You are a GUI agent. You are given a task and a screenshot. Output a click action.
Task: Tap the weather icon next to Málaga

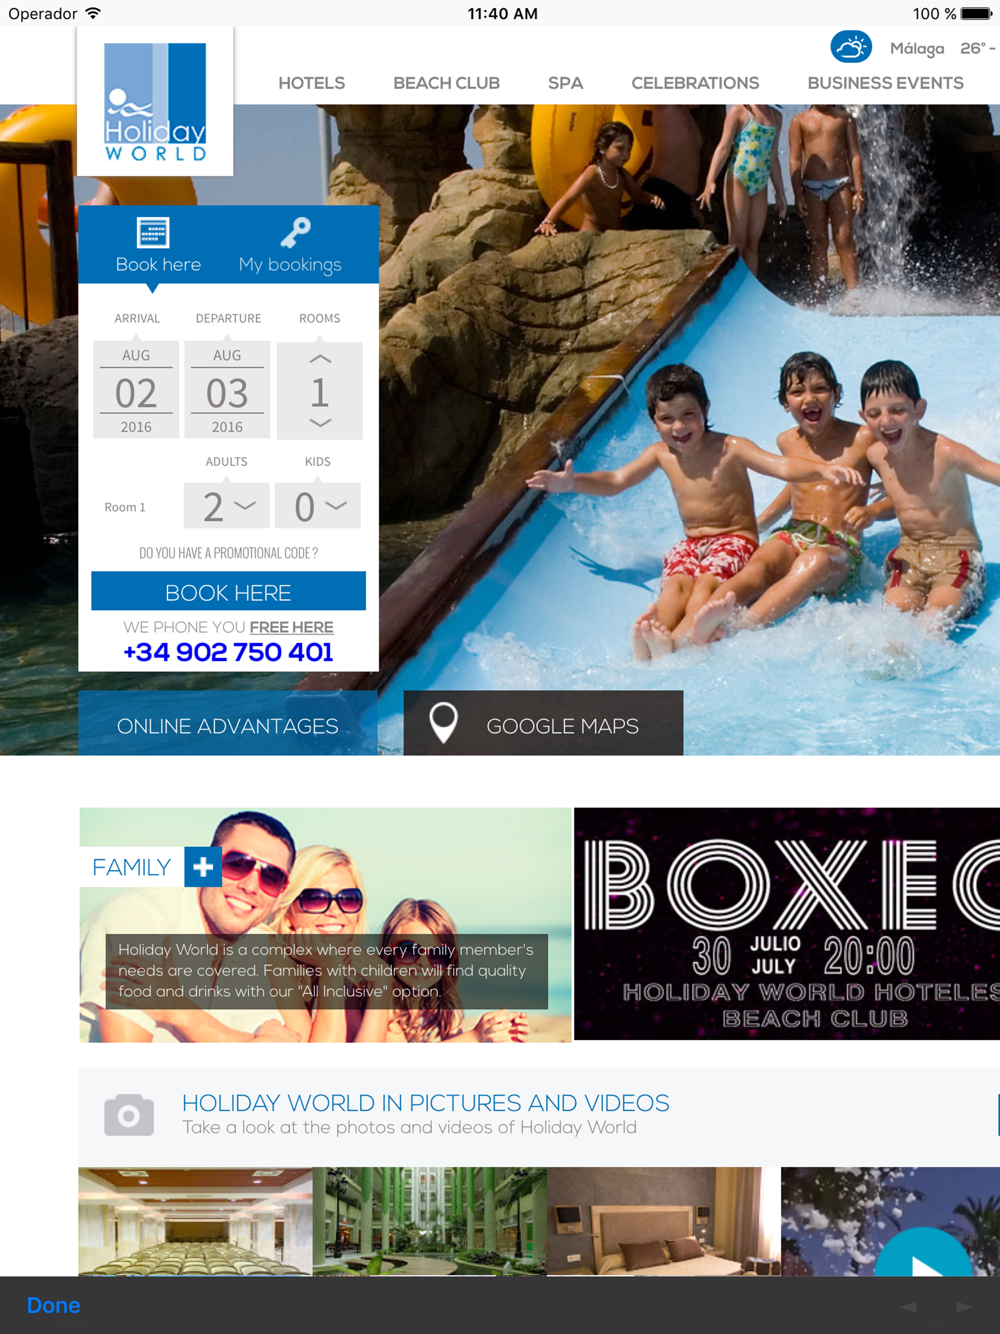pos(850,47)
